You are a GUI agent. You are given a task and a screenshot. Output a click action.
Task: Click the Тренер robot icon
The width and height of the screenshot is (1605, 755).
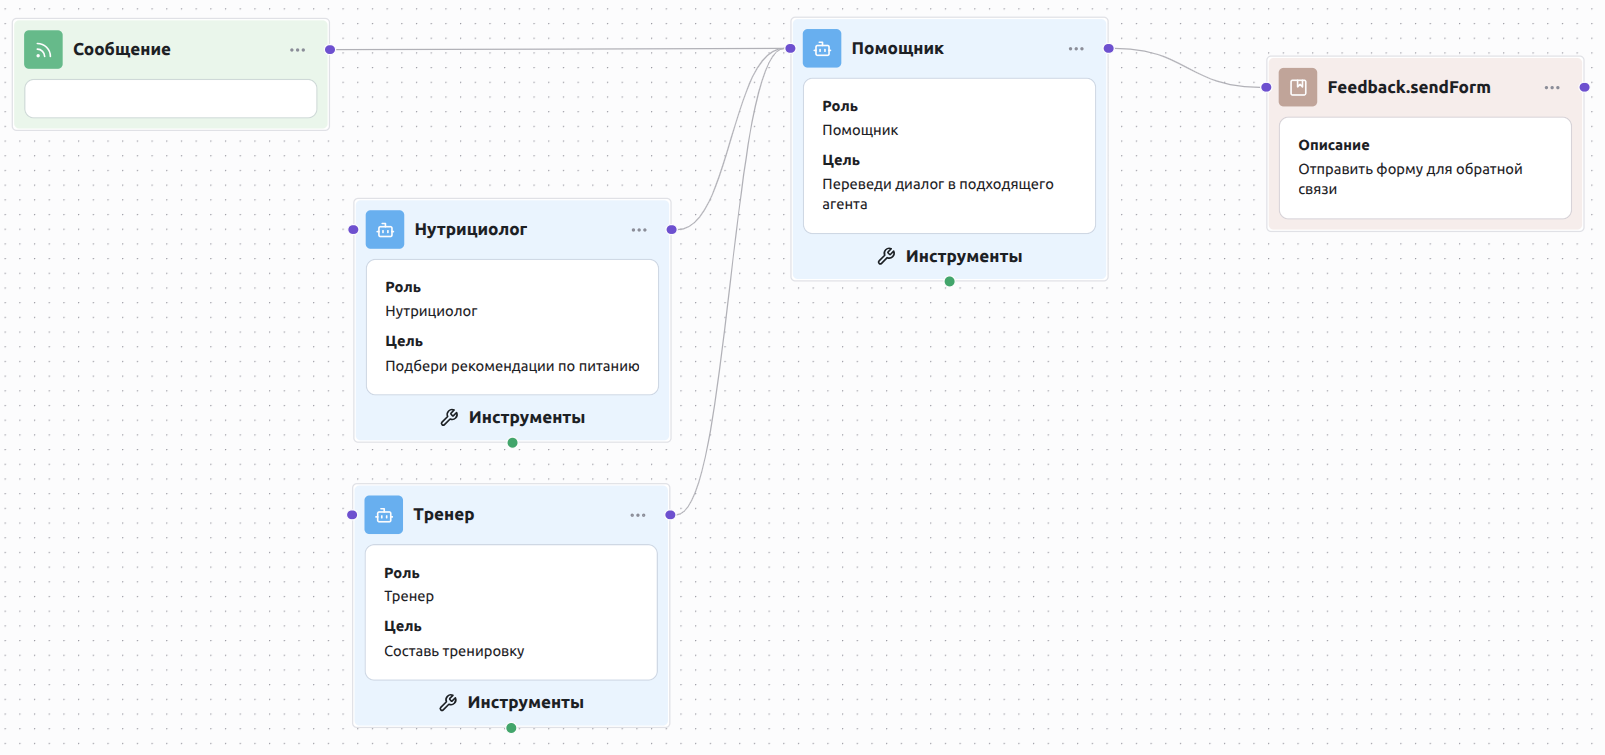pyautogui.click(x=384, y=515)
